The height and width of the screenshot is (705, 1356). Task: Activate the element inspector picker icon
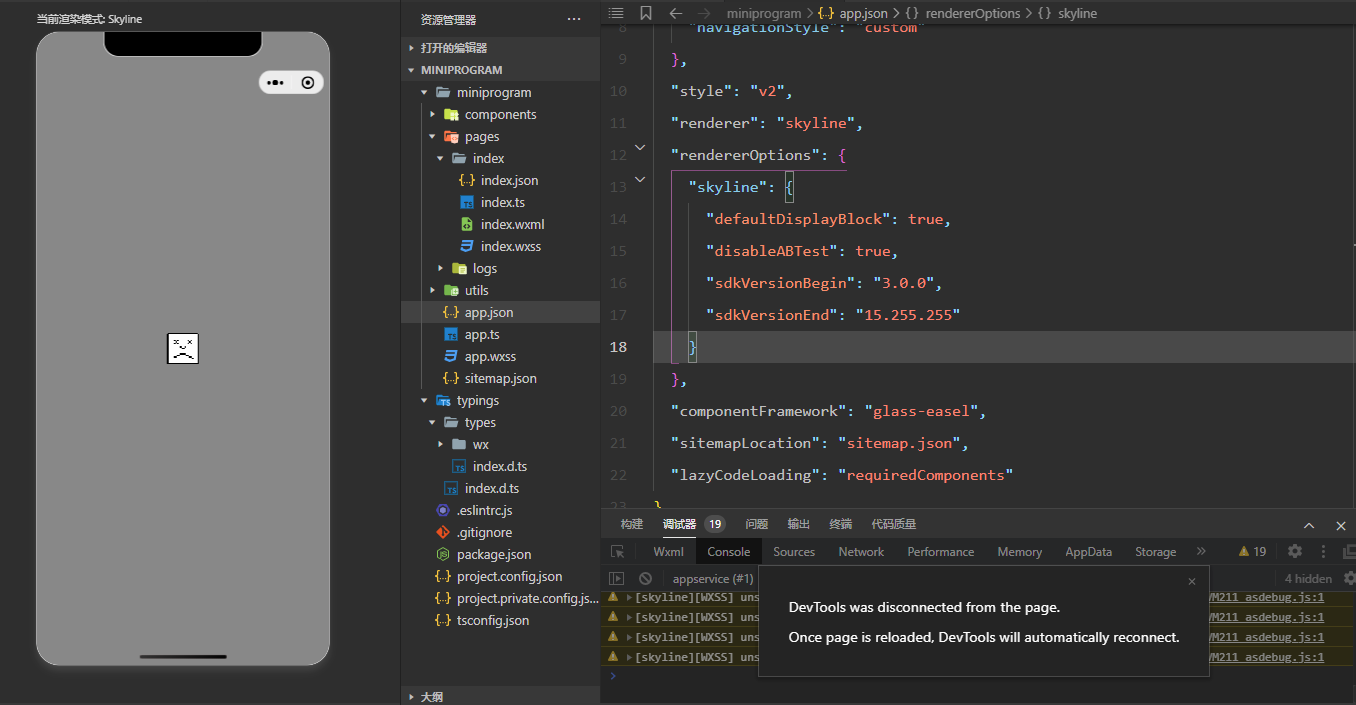tap(618, 551)
